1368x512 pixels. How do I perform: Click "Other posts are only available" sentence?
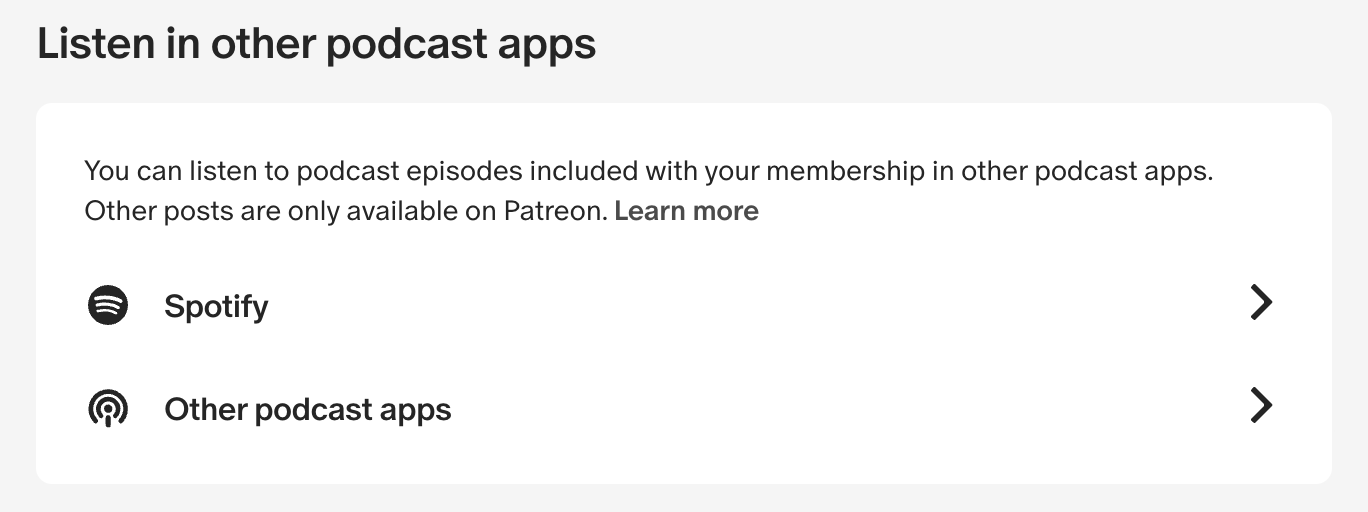[x=260, y=211]
